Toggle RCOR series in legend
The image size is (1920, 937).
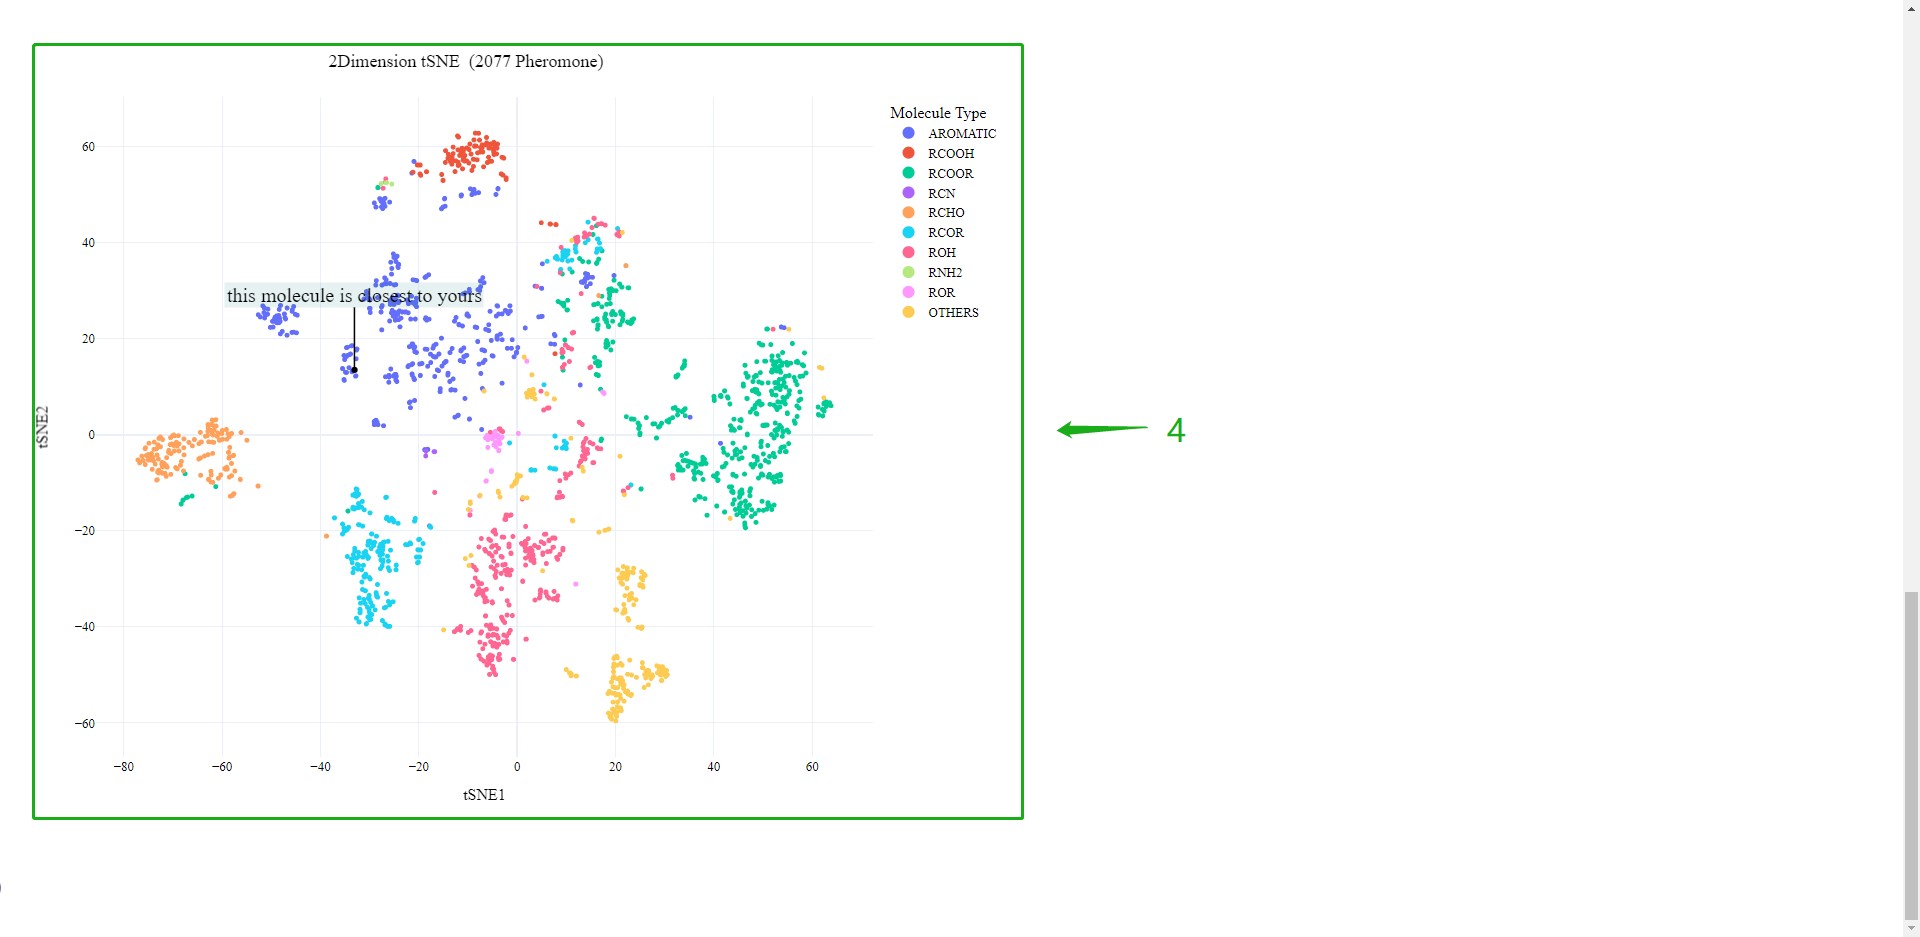tap(932, 232)
